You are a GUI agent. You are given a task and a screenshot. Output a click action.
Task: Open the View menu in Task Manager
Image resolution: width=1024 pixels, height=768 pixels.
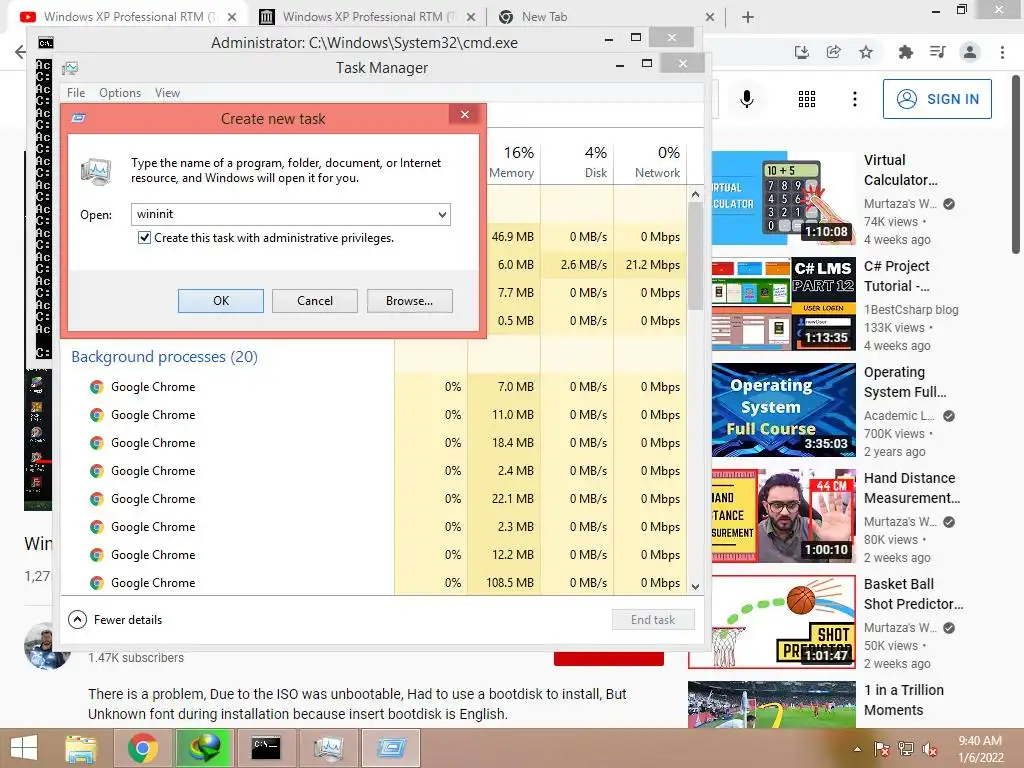click(x=167, y=93)
